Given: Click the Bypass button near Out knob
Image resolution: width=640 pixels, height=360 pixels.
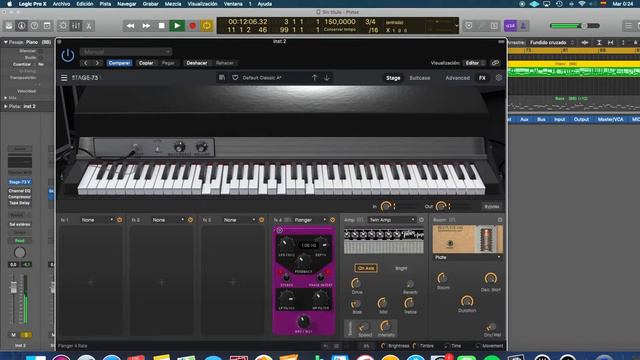Looking at the screenshot, I should coord(491,207).
